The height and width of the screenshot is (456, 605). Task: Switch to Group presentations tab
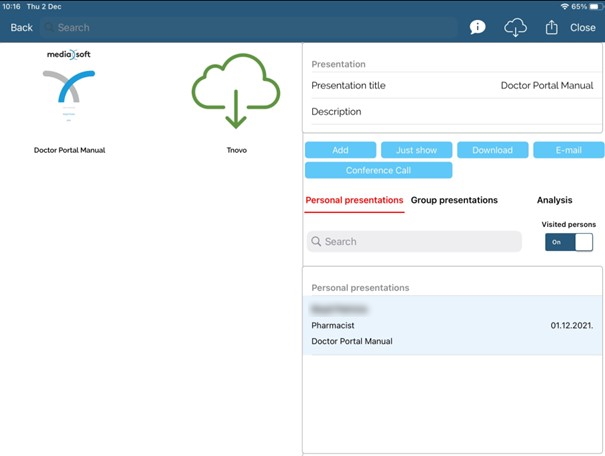(454, 201)
